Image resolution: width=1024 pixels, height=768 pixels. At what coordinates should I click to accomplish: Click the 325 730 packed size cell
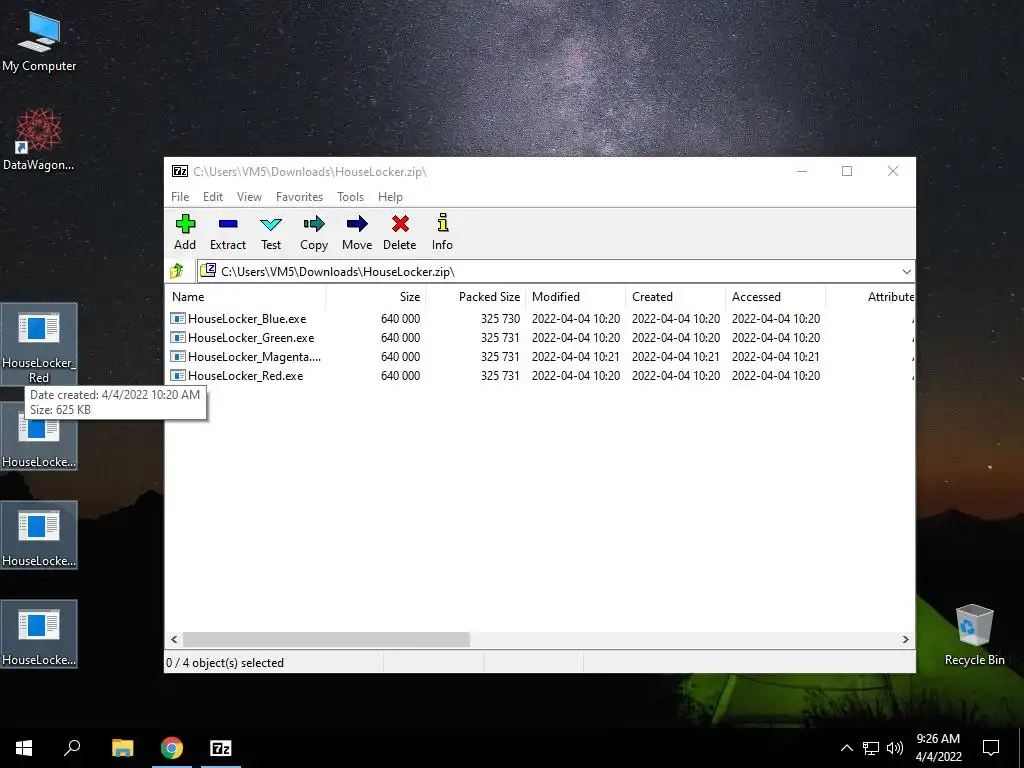click(500, 319)
